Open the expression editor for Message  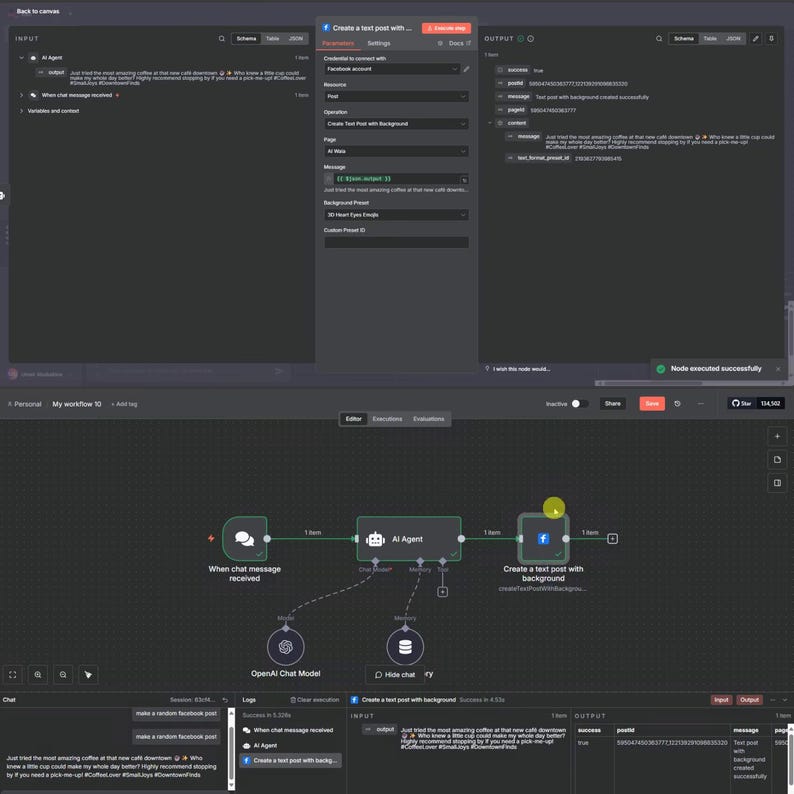click(x=464, y=179)
